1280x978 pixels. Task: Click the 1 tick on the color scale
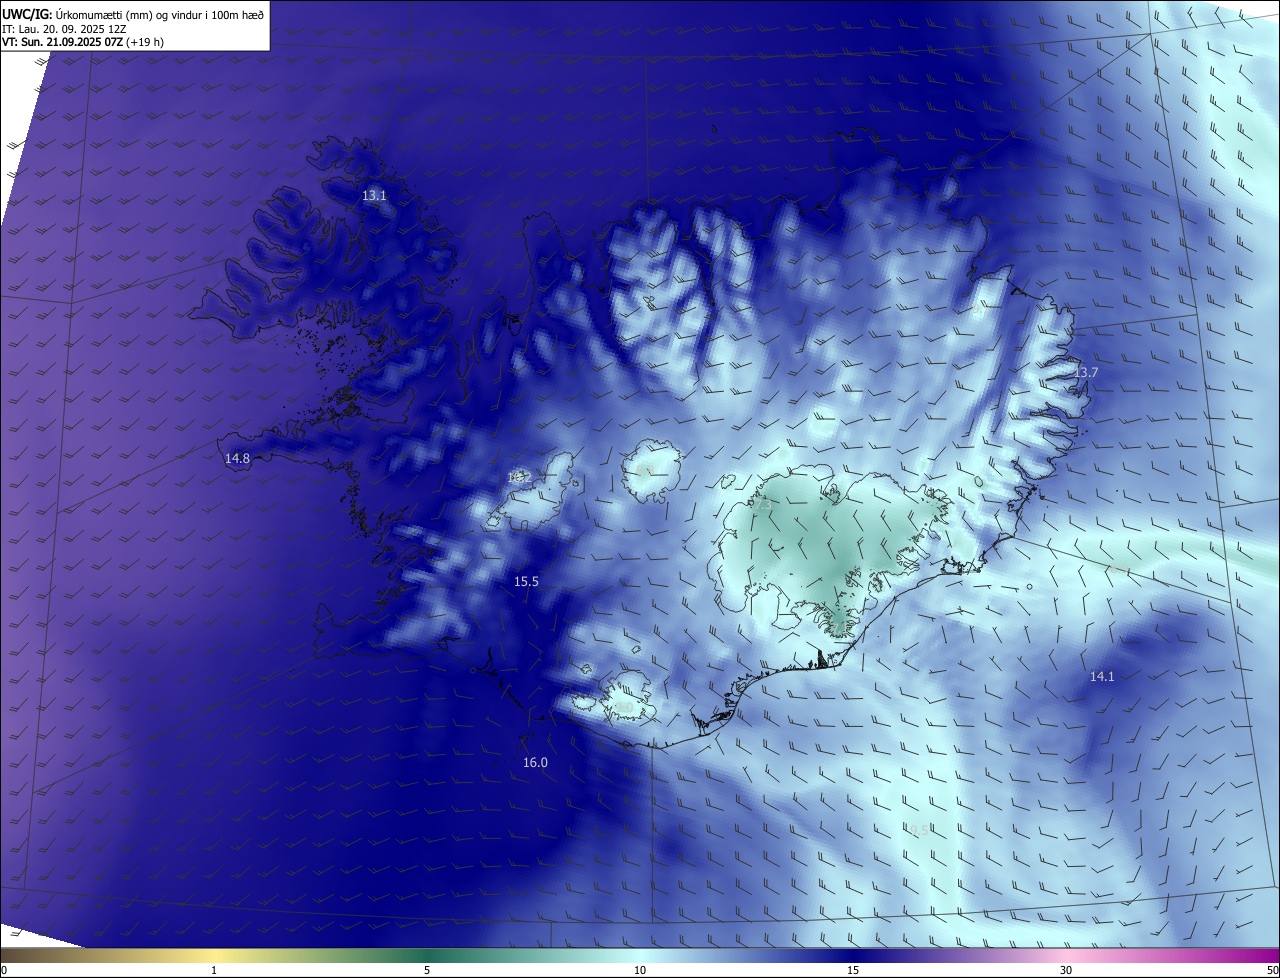[214, 970]
